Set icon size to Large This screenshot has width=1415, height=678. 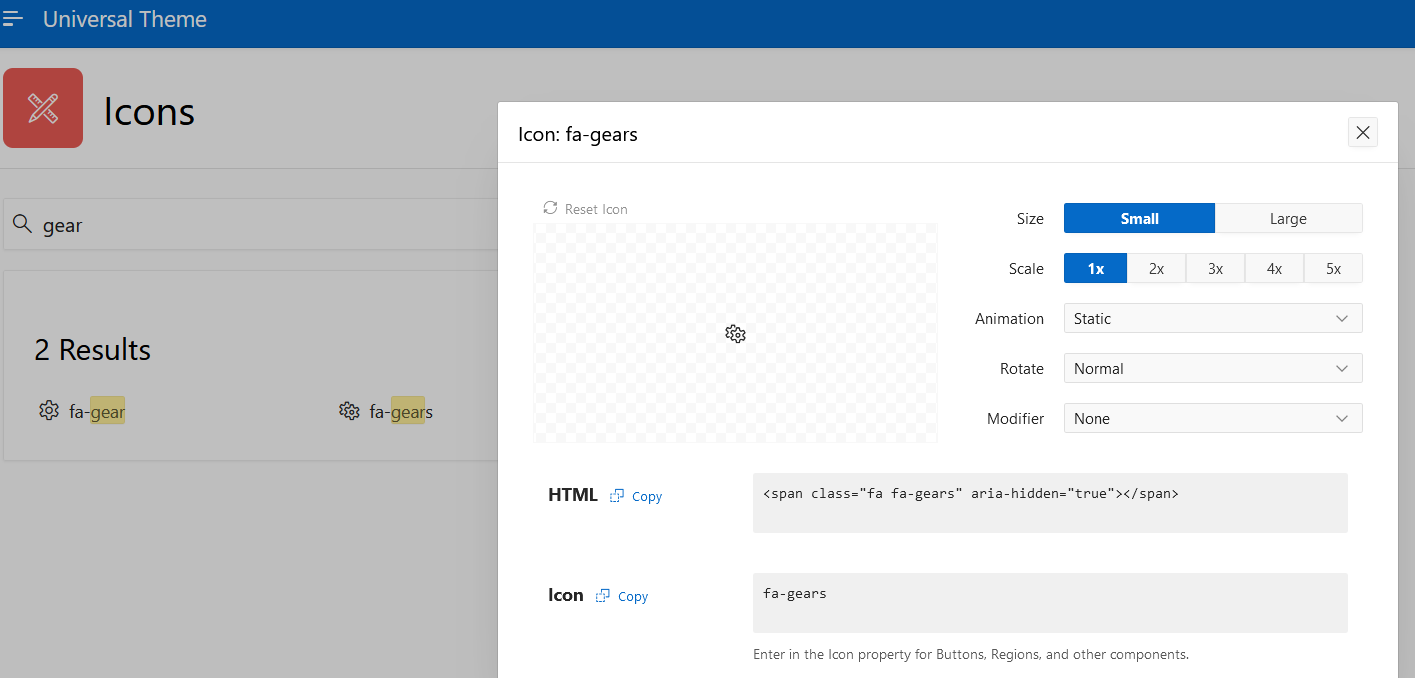1288,218
